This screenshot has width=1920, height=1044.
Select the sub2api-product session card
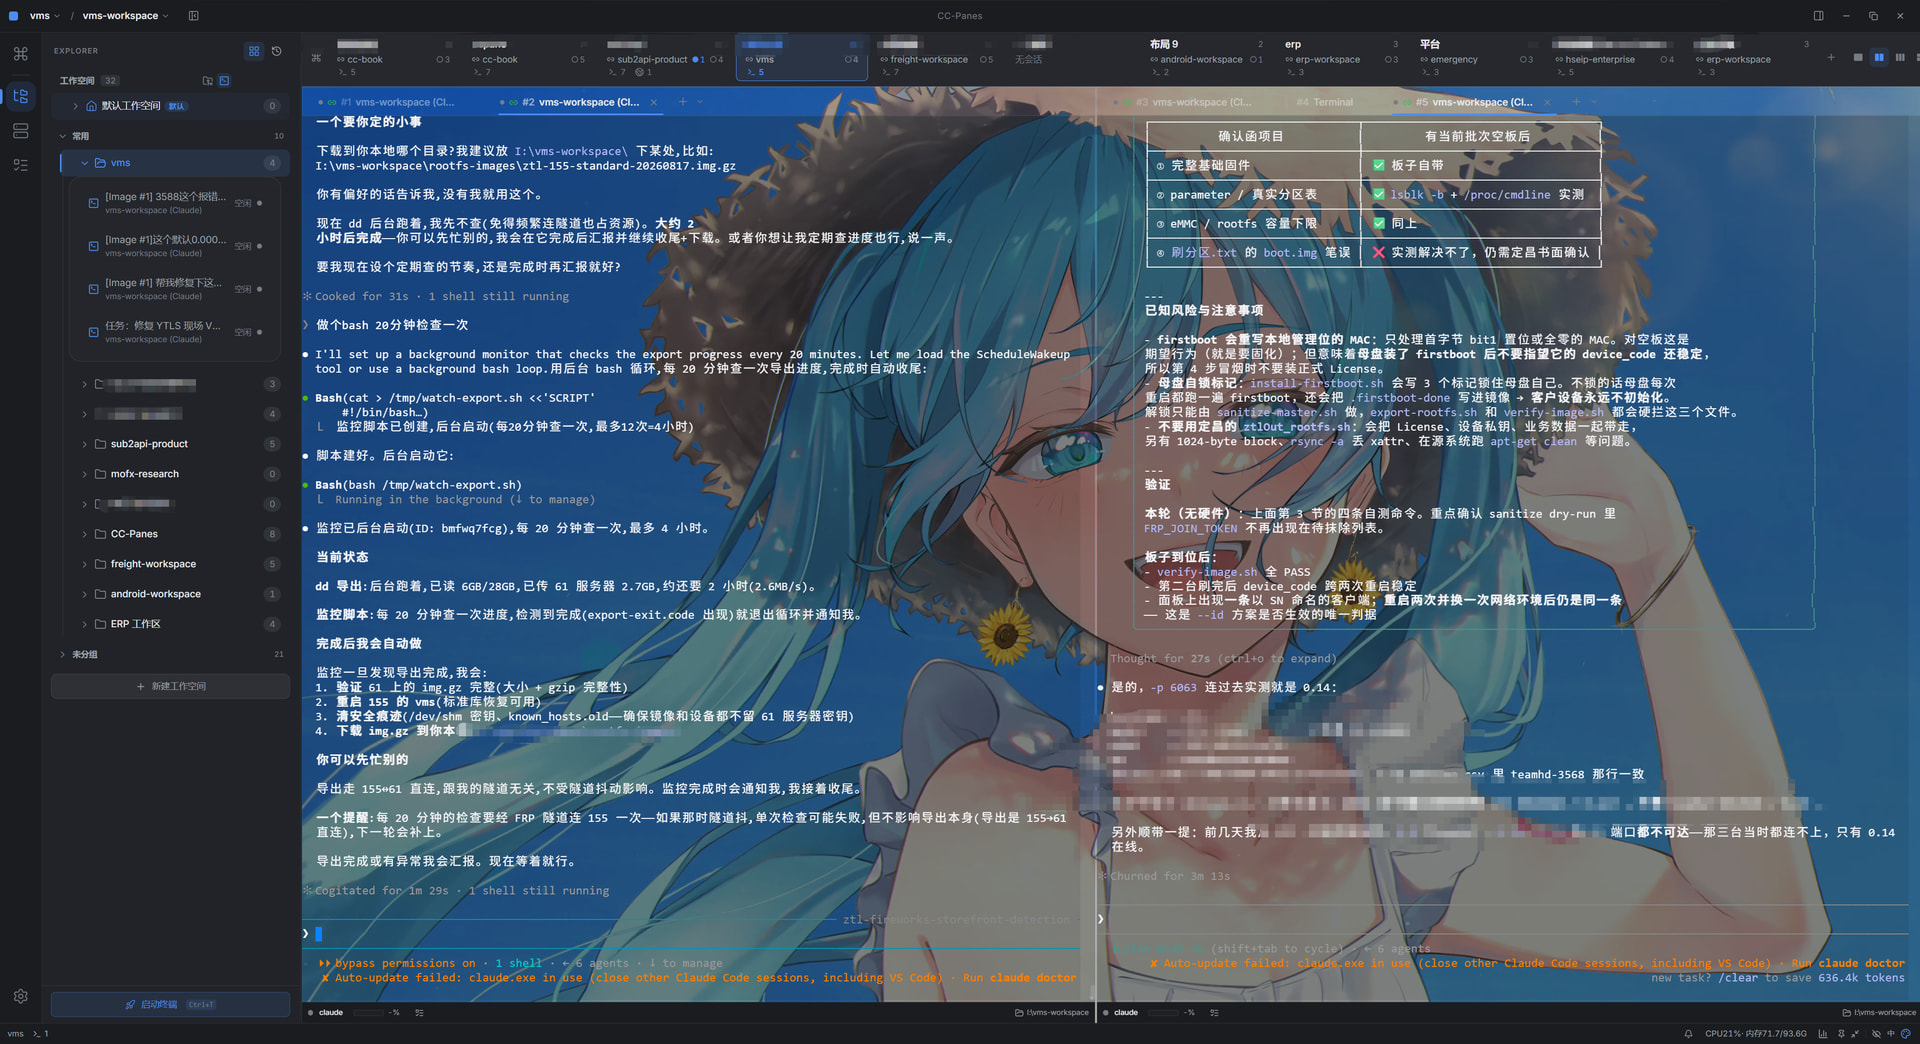[x=664, y=58]
